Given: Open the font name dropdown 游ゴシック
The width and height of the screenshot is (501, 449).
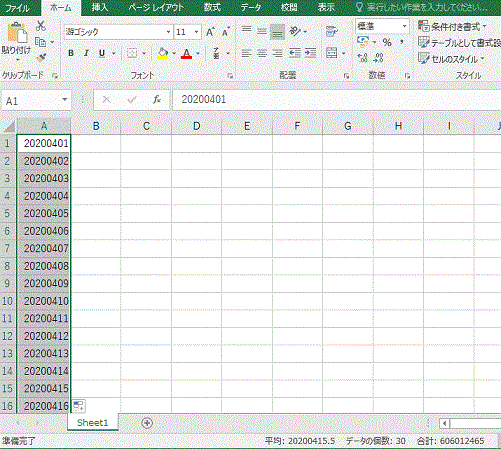Looking at the screenshot, I should pyautogui.click(x=118, y=32).
